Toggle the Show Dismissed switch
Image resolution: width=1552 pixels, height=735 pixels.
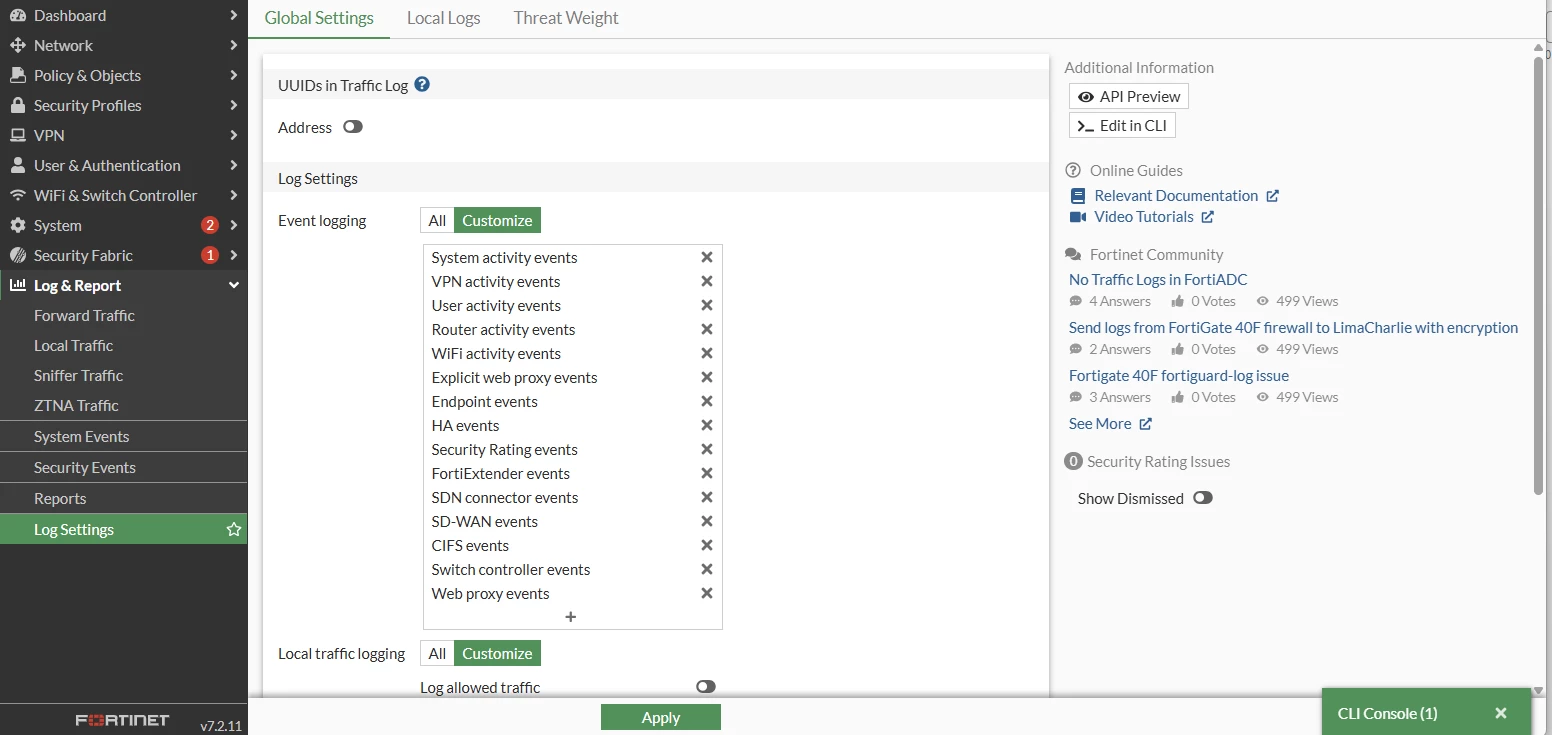click(x=1203, y=497)
